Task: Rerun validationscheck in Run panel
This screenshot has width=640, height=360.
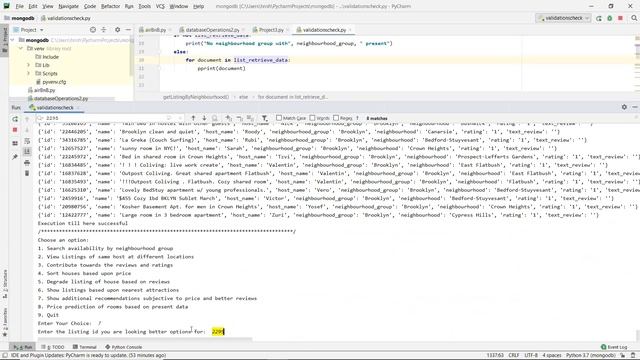Action: 15,119
